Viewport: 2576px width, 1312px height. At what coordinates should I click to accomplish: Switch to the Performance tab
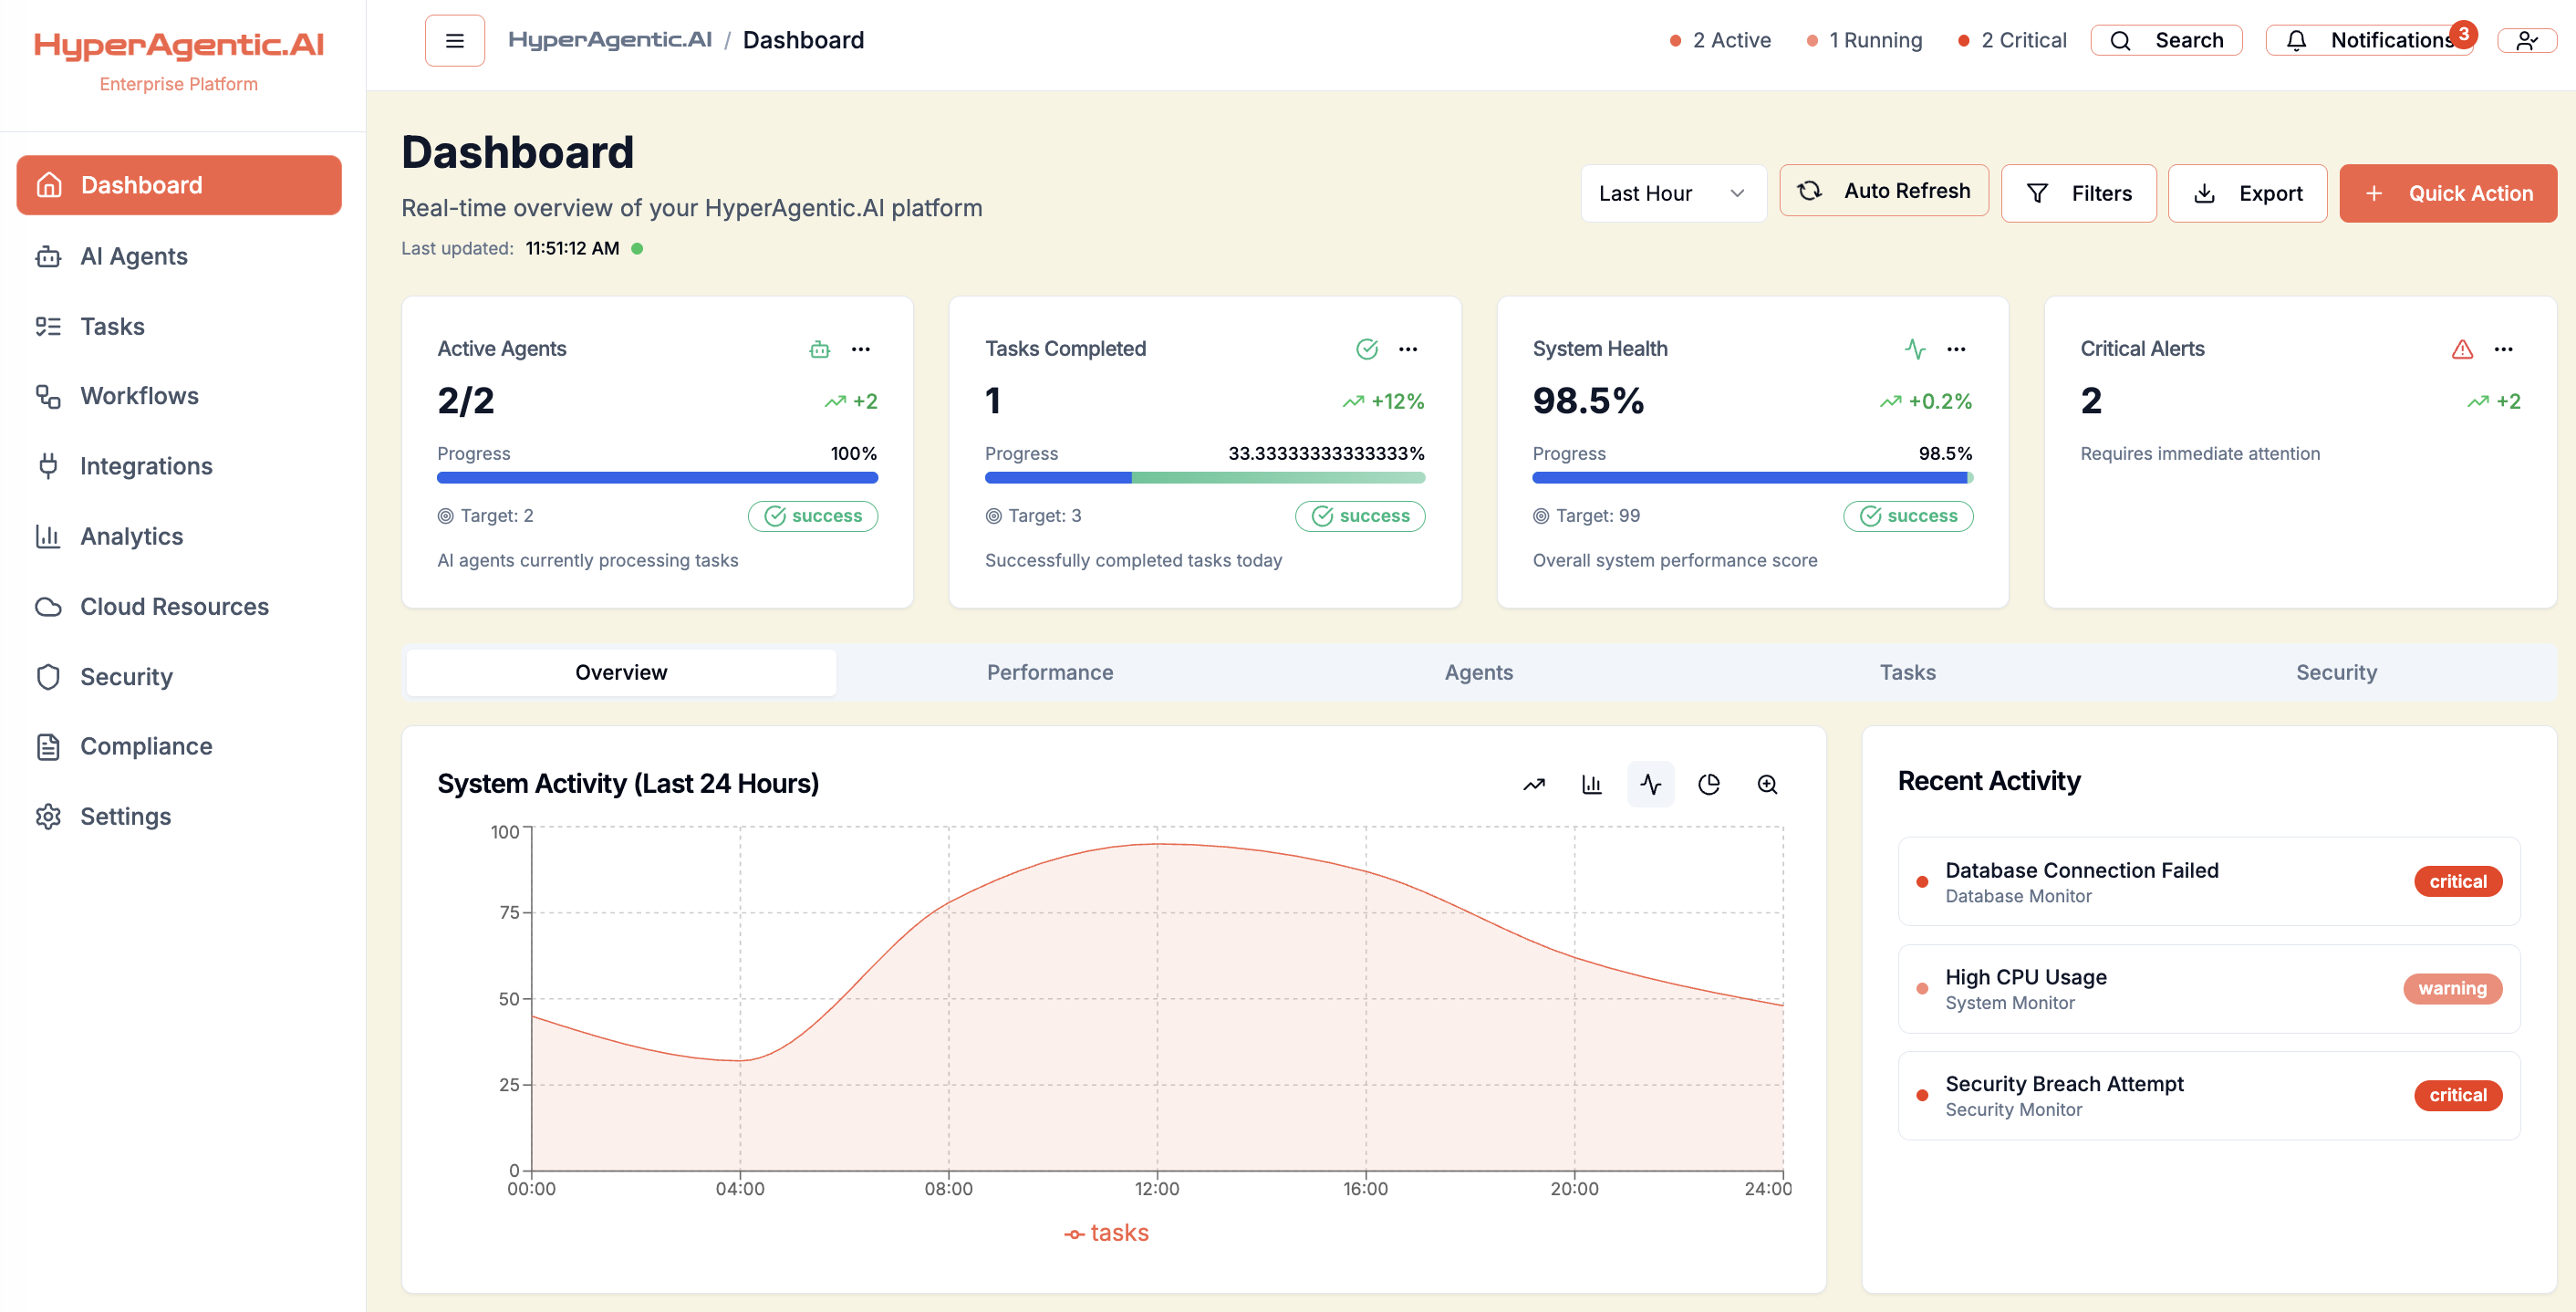coord(1050,672)
